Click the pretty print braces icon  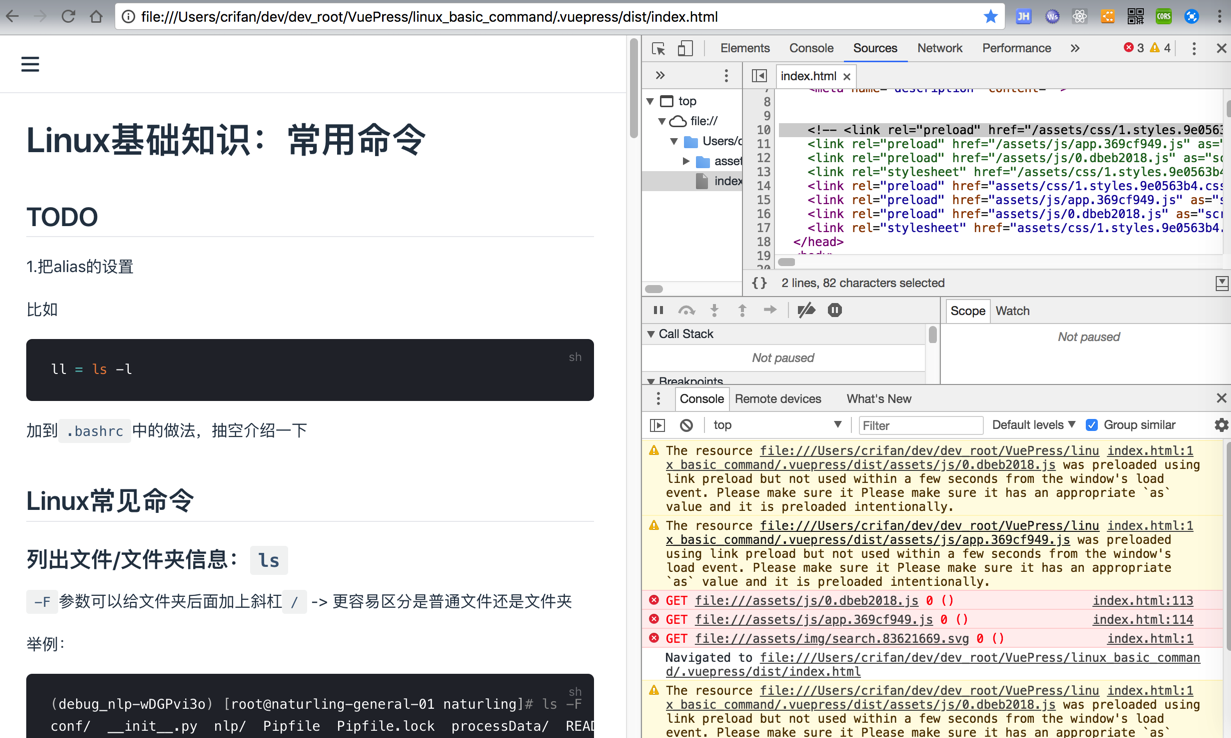pos(759,283)
